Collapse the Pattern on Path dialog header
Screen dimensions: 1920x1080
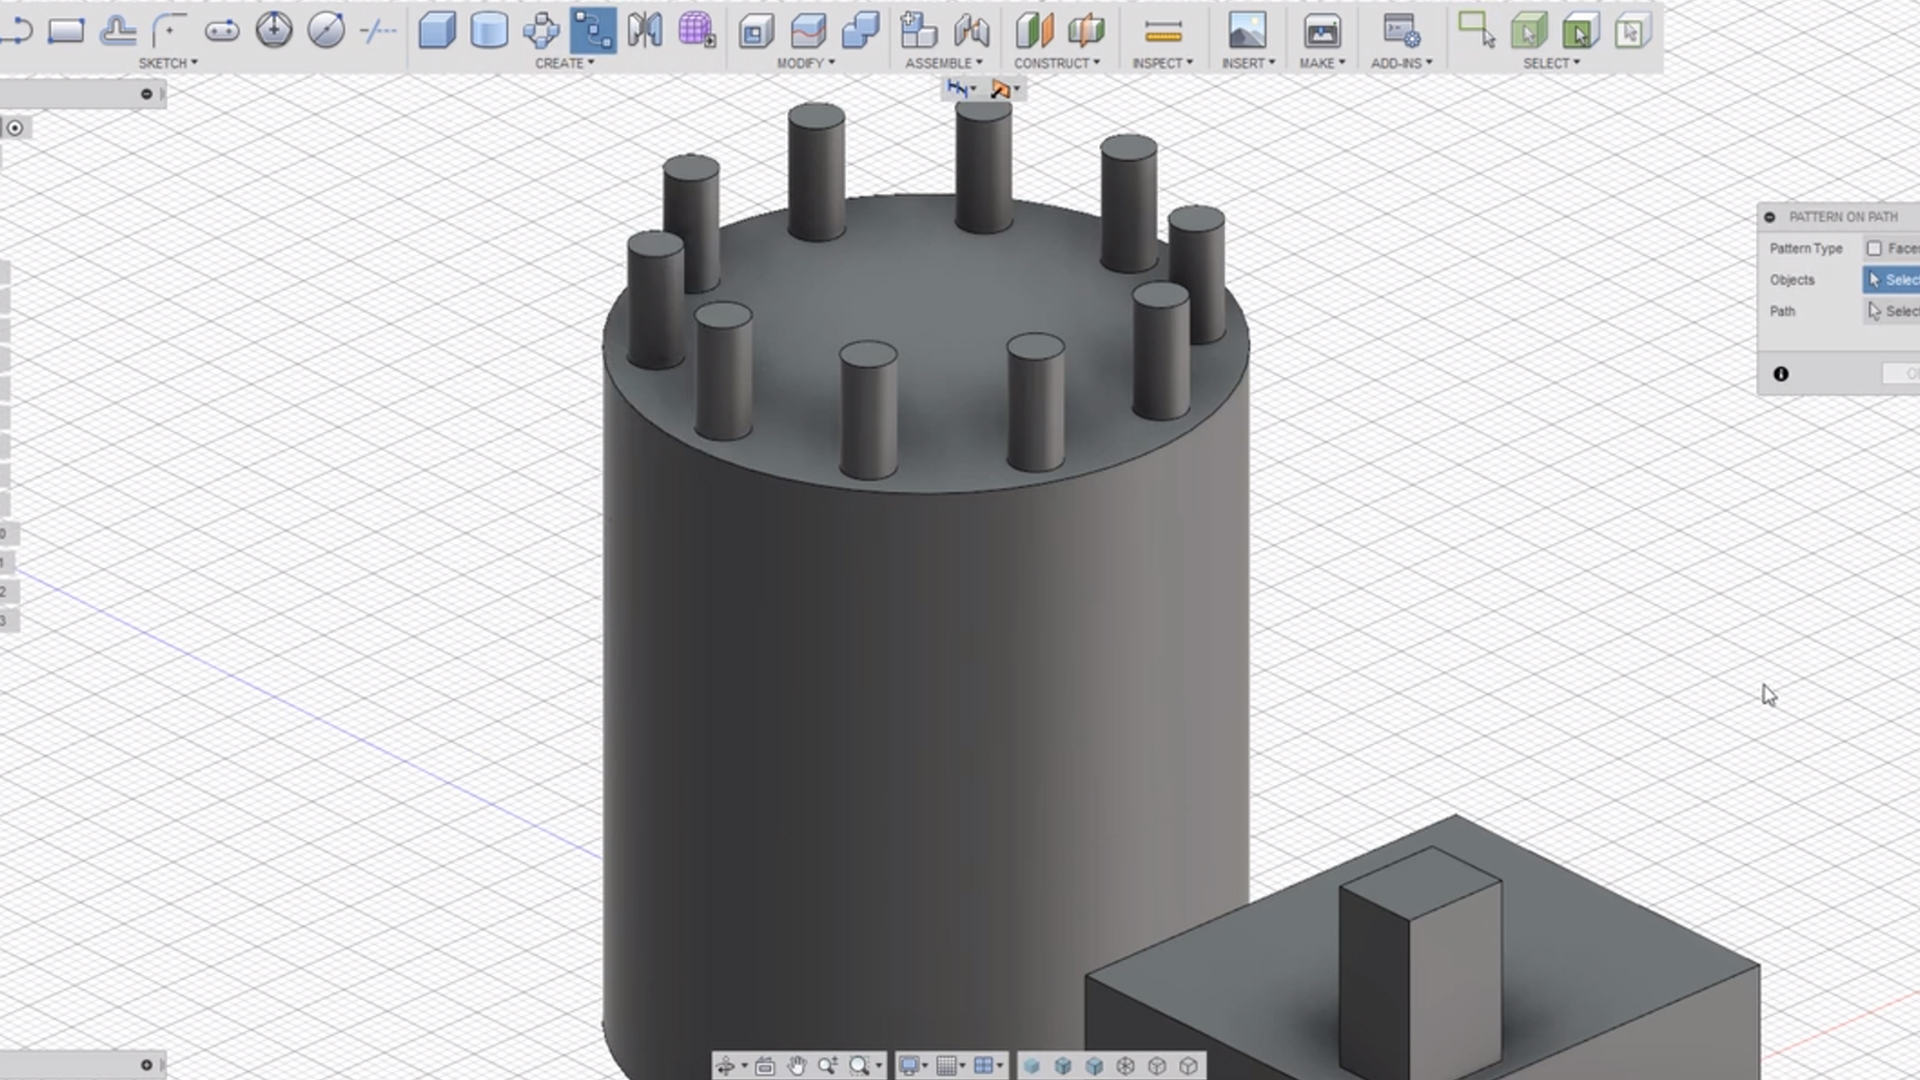pos(1772,217)
